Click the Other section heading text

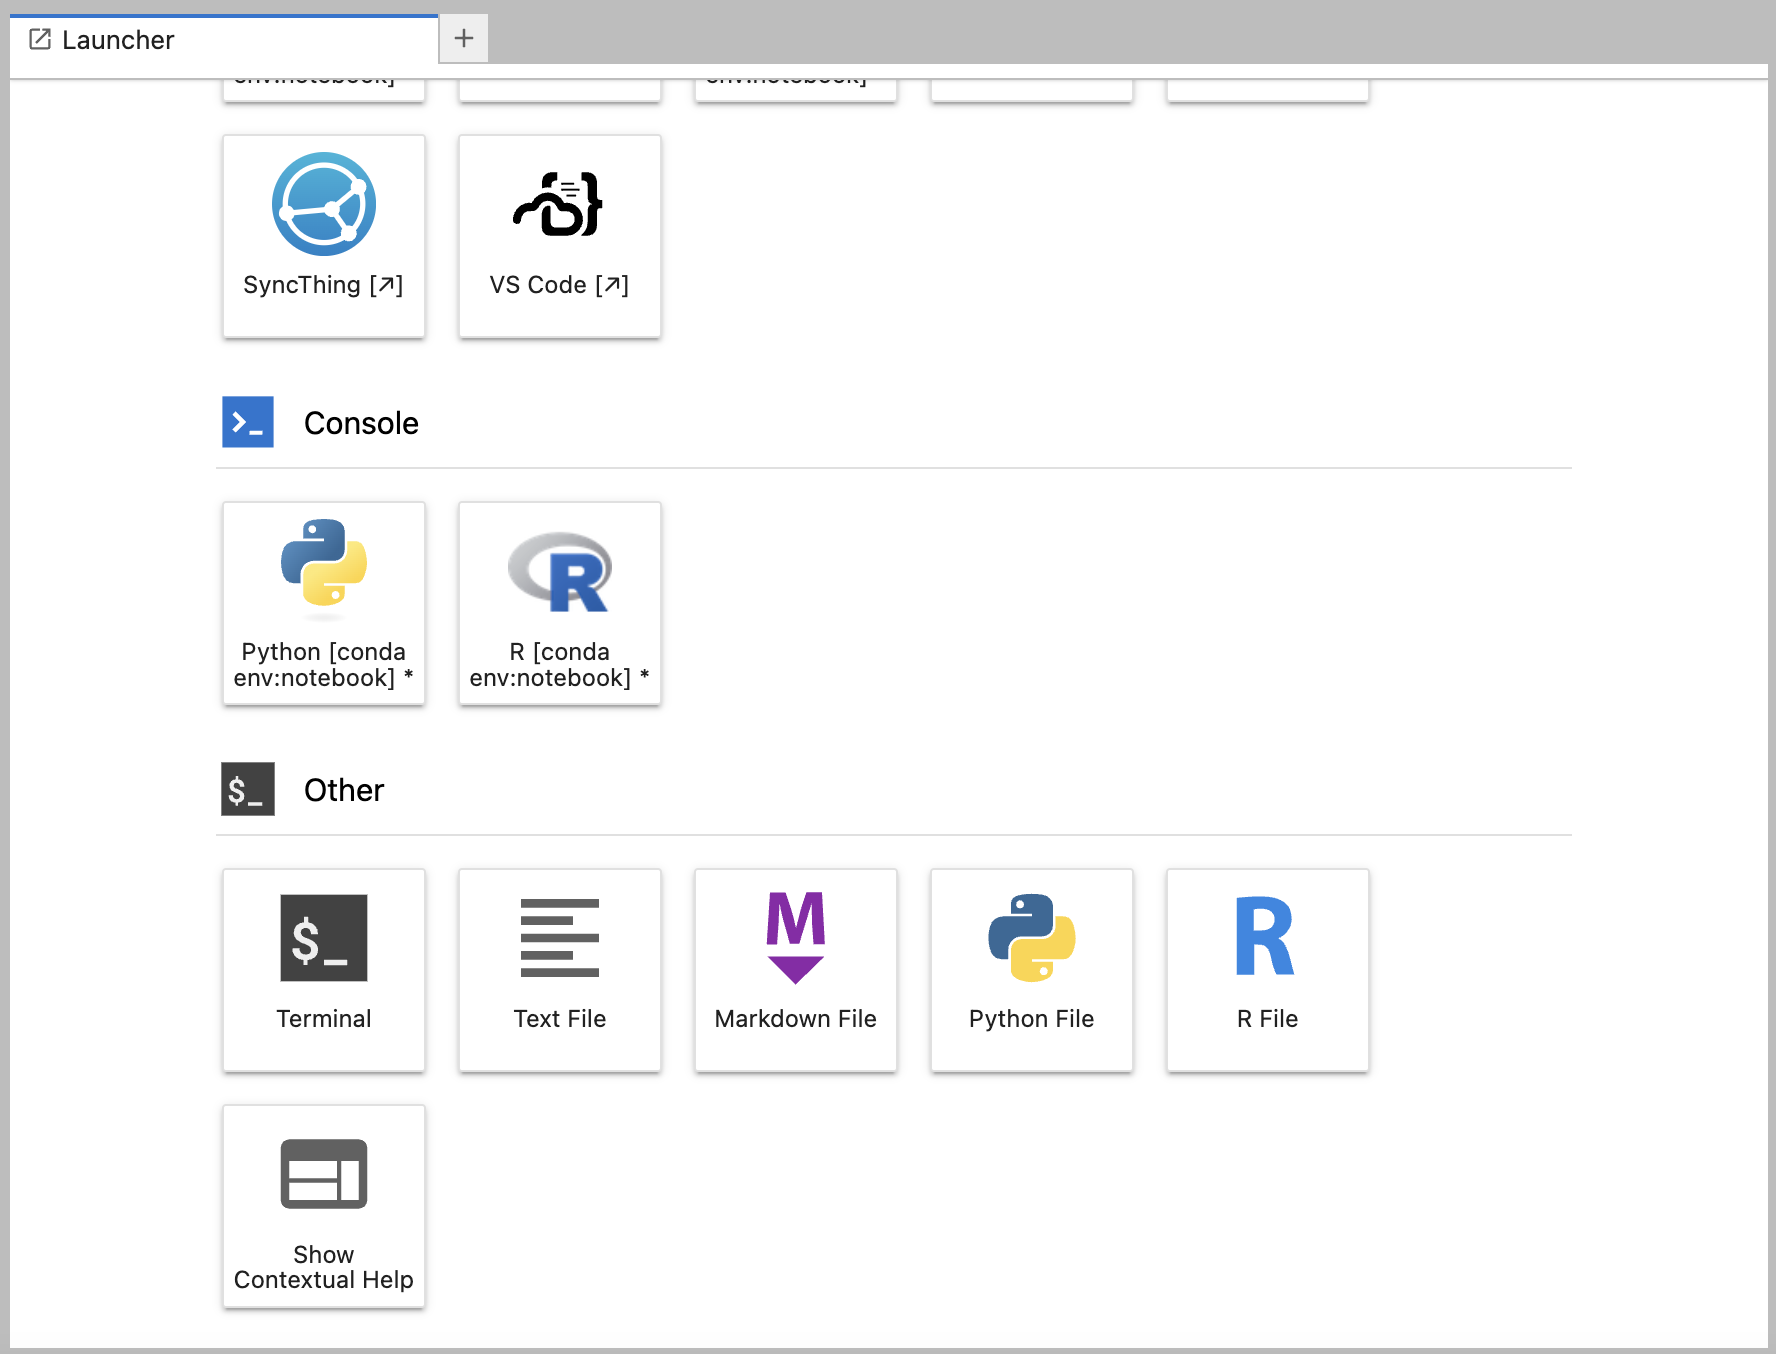coord(344,790)
